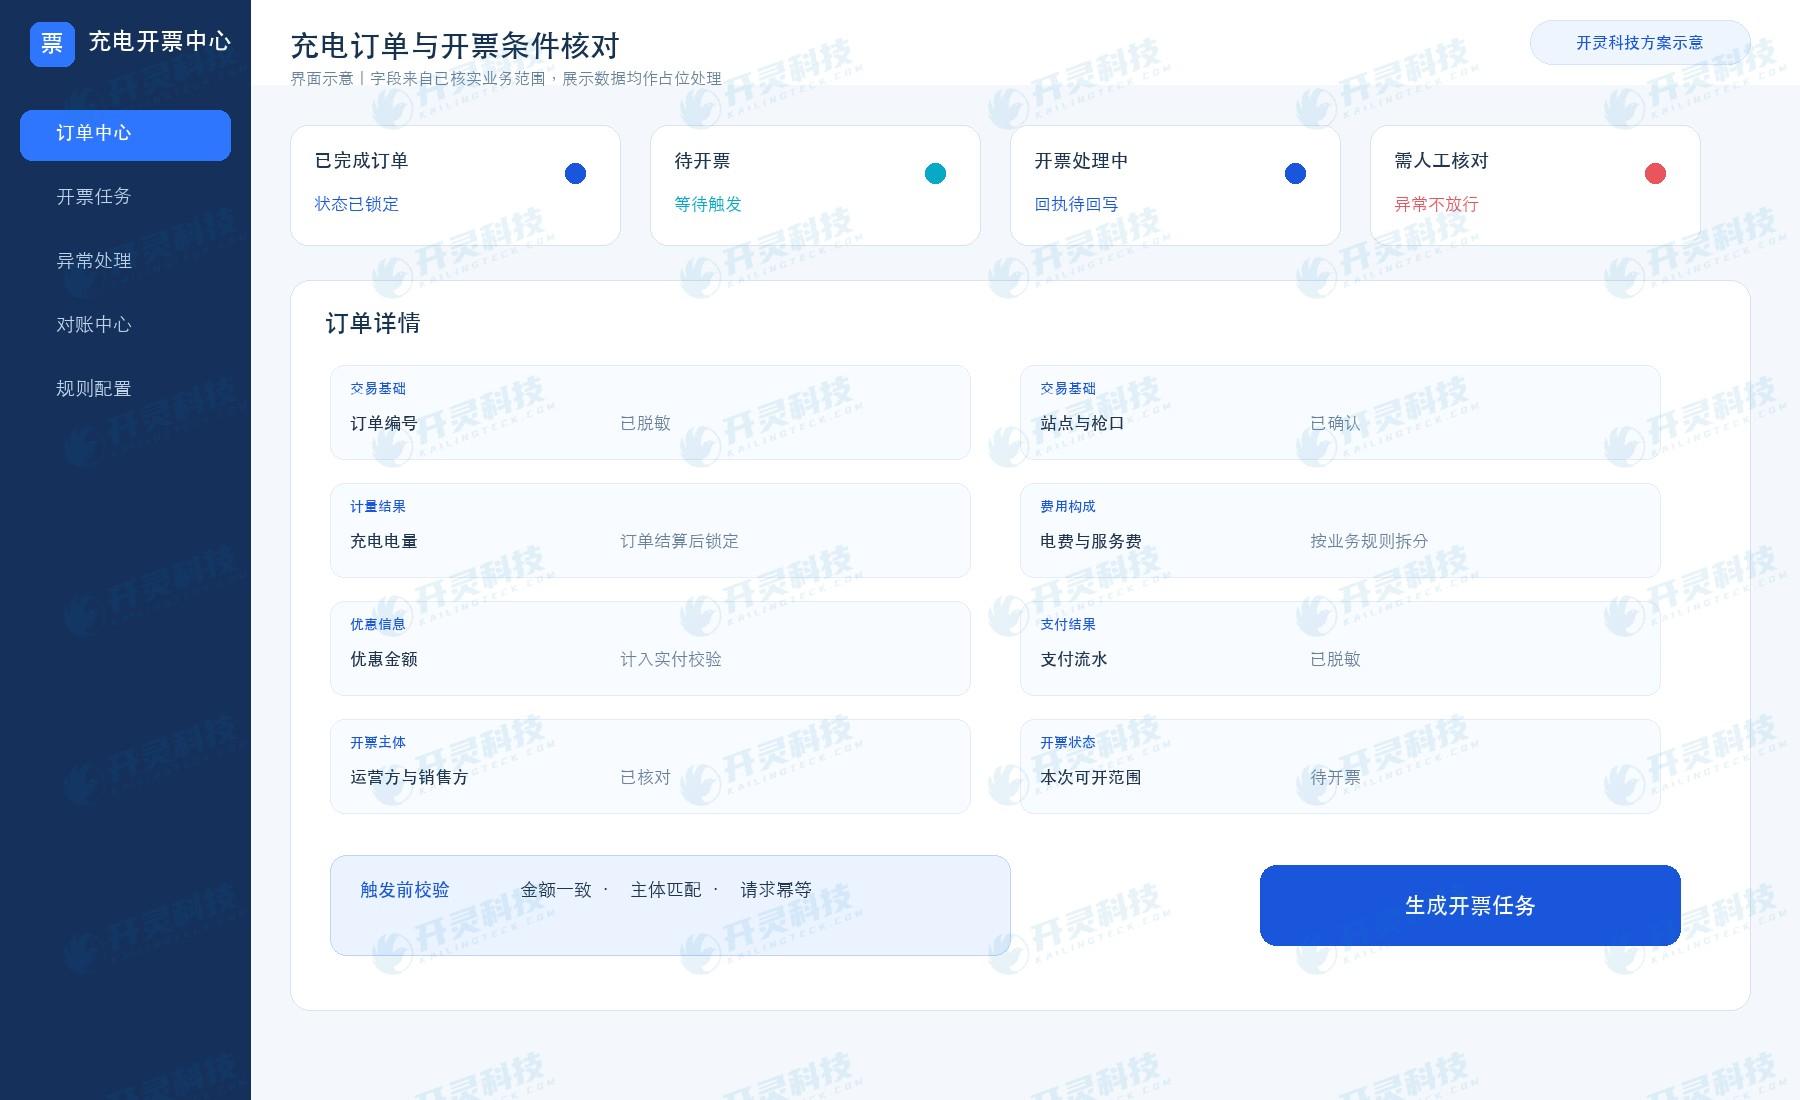Select the 本次可开范围 detail row
This screenshot has height=1100, width=1800.
click(1340, 766)
